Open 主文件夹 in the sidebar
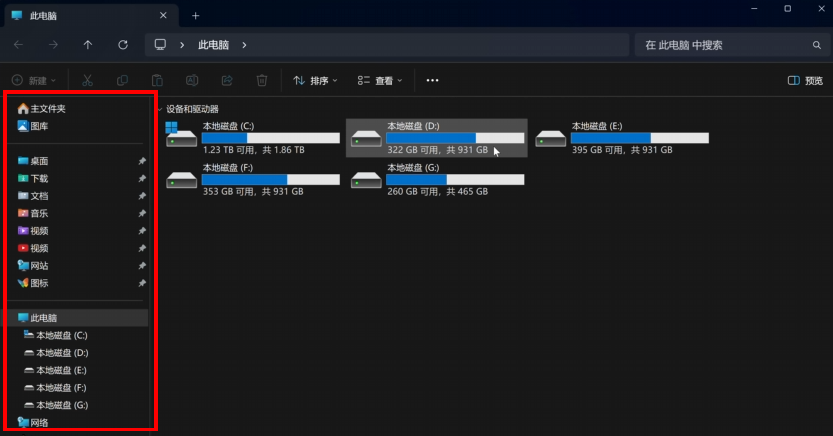 41,109
